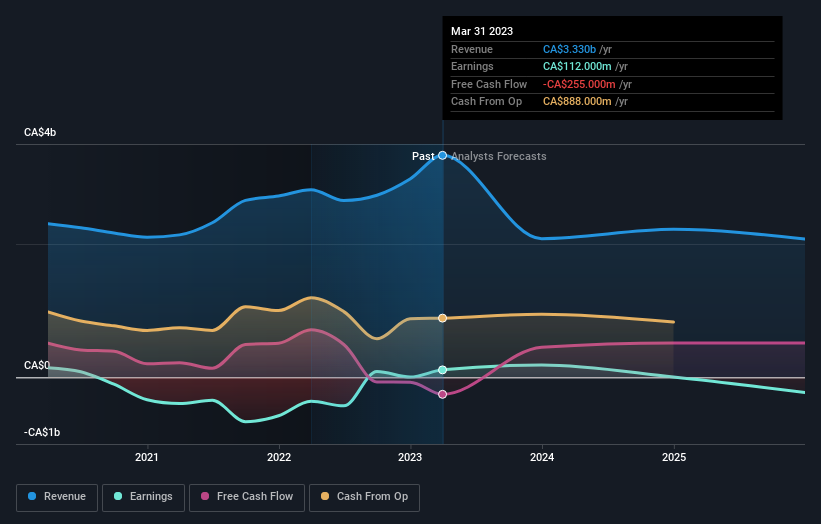821x524 pixels.
Task: Click the Earnings marker at Mar 2023
Action: [442, 370]
